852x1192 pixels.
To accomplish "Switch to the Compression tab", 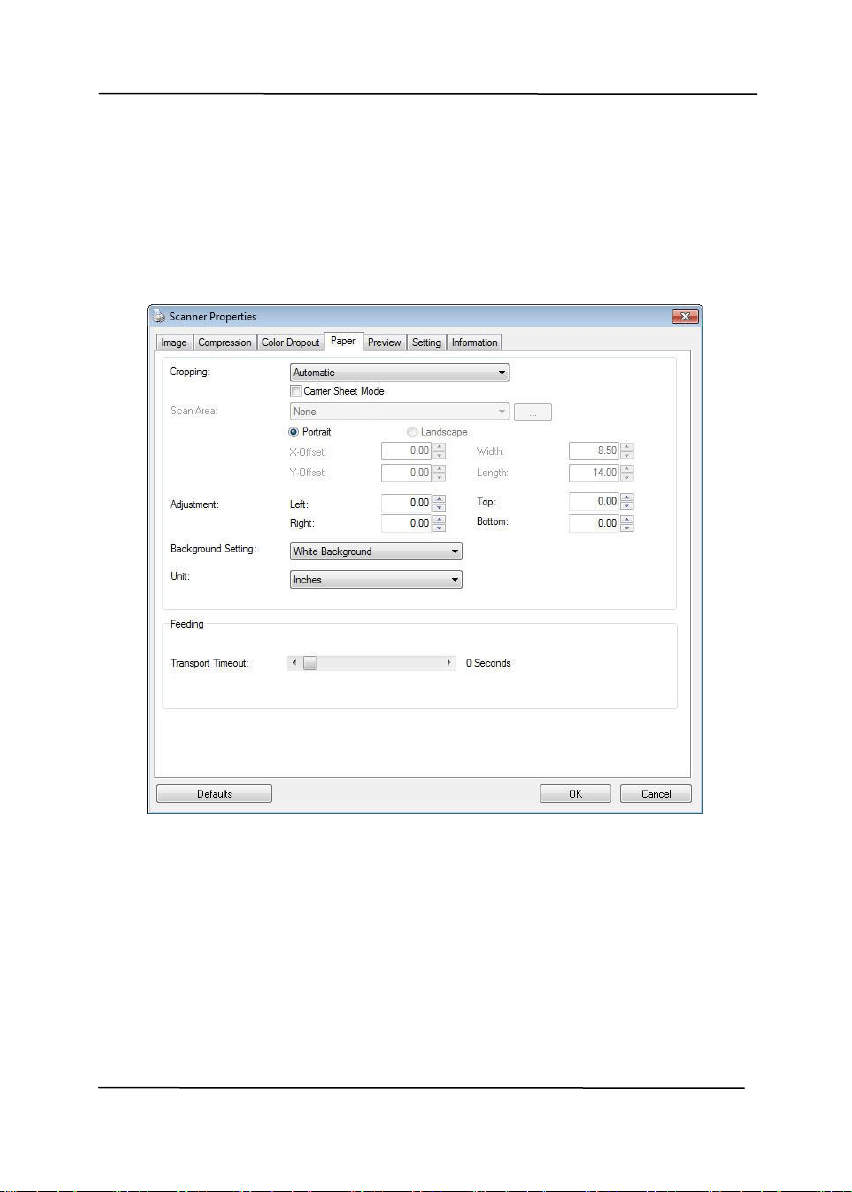I will click(225, 343).
